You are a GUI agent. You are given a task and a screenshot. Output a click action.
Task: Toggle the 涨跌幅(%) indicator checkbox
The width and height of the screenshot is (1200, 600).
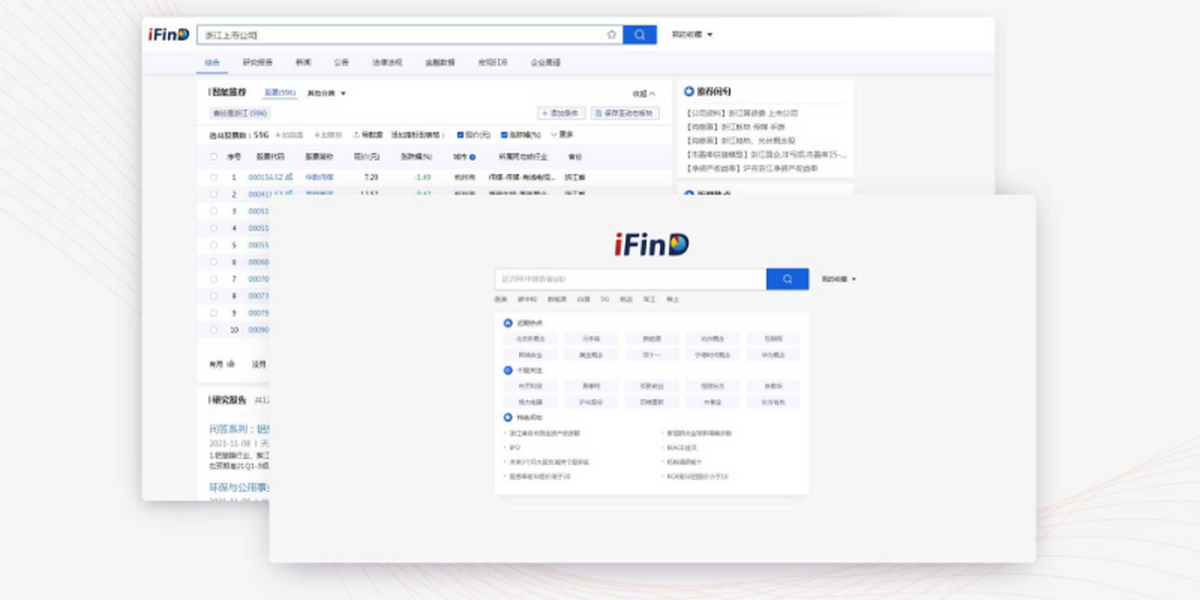504,134
